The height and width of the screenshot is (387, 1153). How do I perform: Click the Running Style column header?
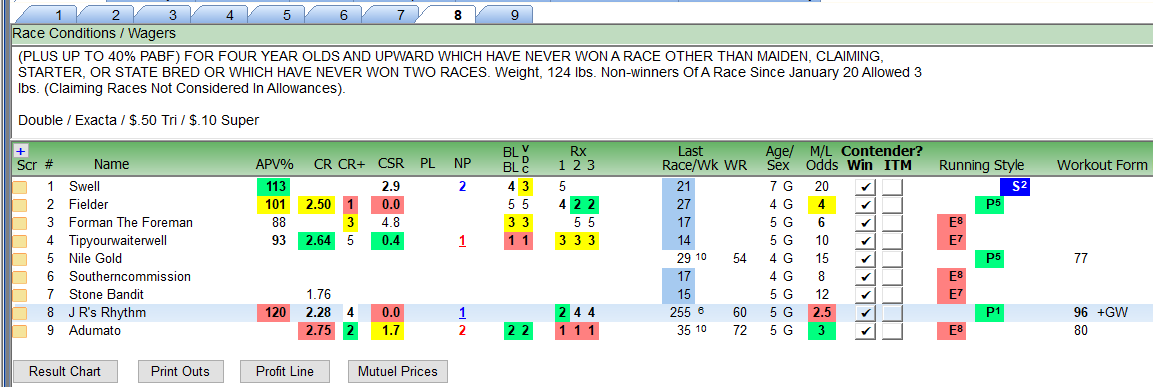pos(981,166)
